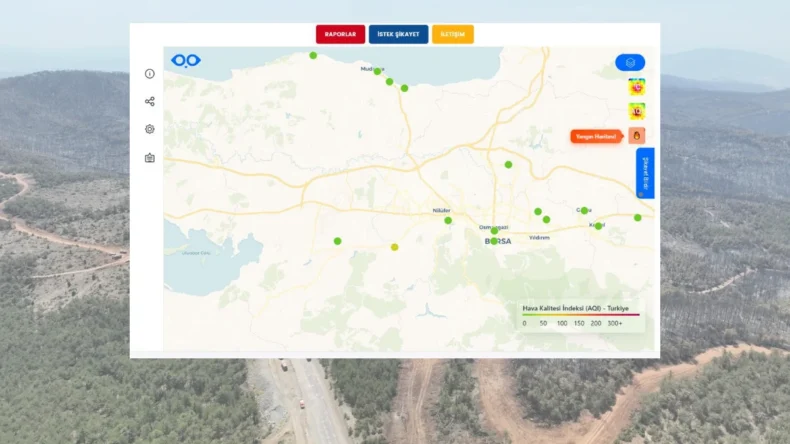Toggle the first heatmap layer thumbnail
Screen dimensions: 790x444
point(636,87)
